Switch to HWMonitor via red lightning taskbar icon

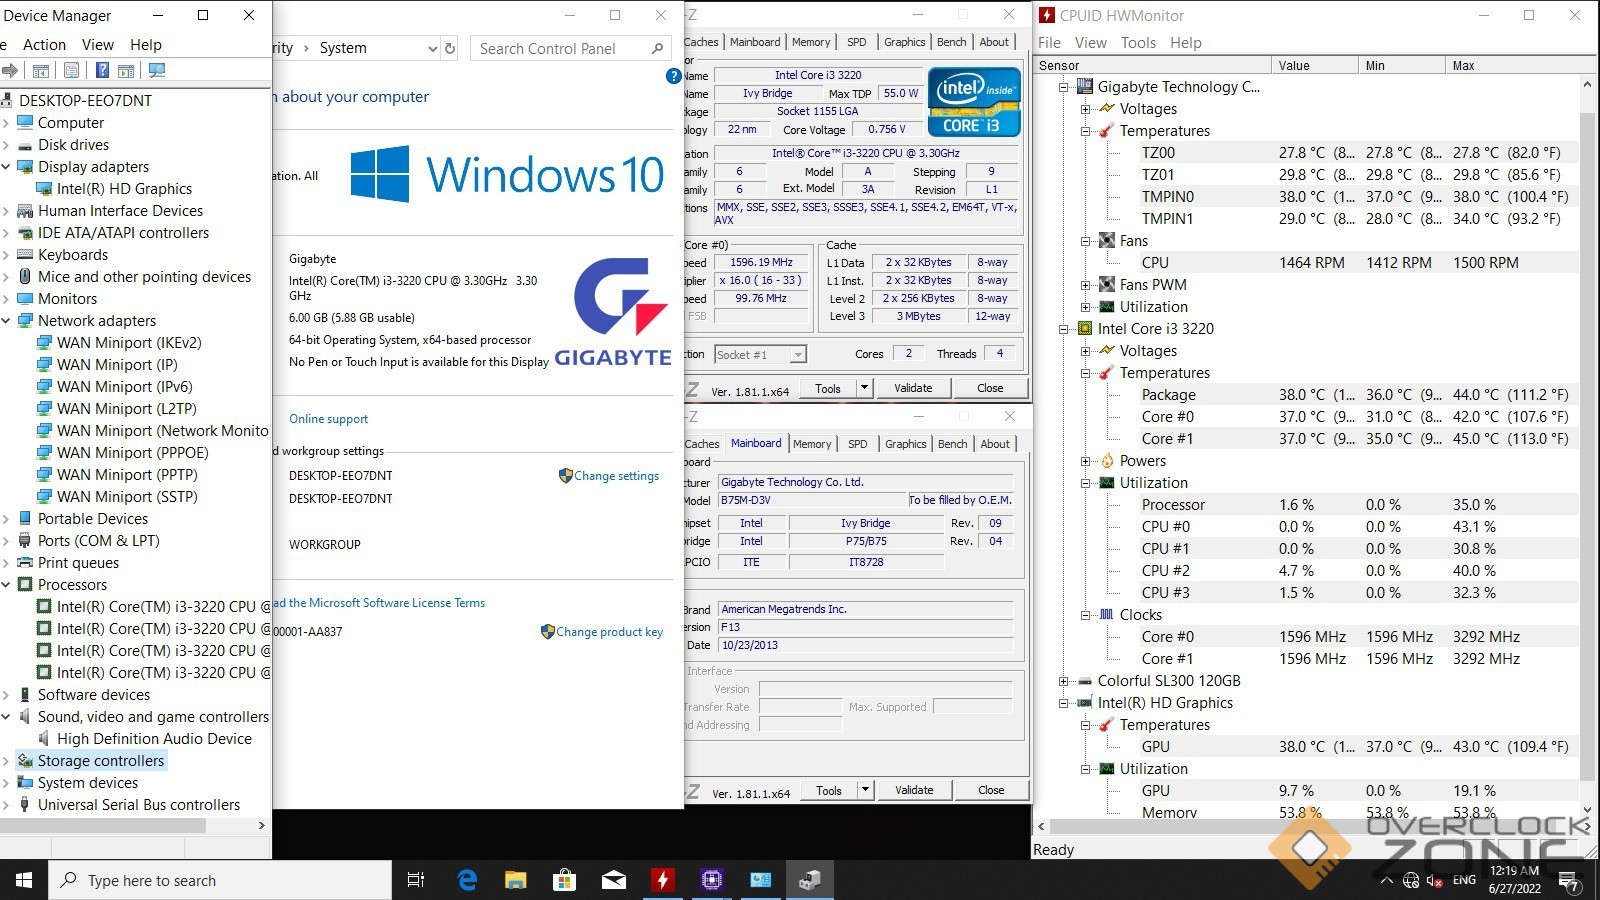coord(662,880)
